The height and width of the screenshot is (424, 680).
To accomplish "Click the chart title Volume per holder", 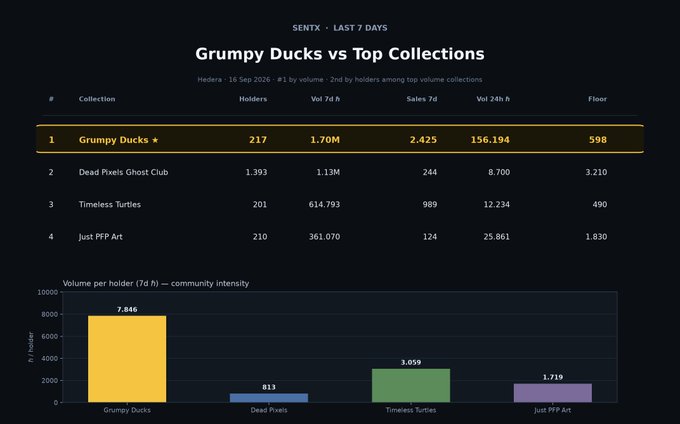I will point(156,284).
